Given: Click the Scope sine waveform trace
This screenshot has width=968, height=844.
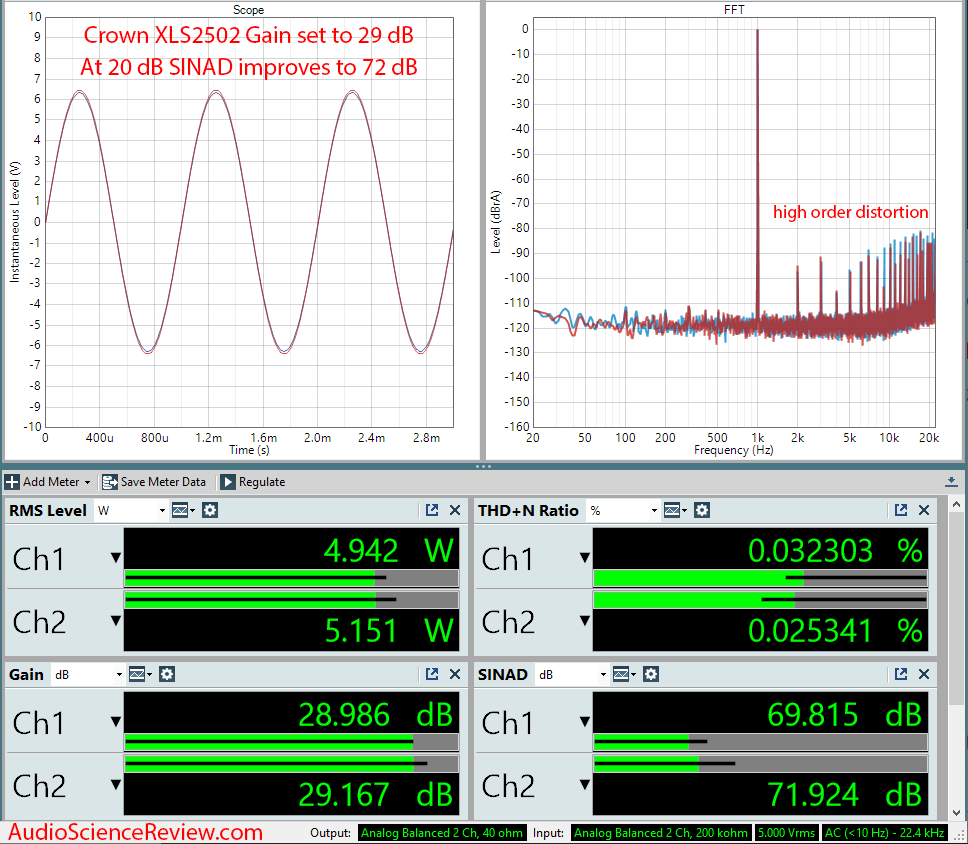Looking at the screenshot, I should (248, 221).
